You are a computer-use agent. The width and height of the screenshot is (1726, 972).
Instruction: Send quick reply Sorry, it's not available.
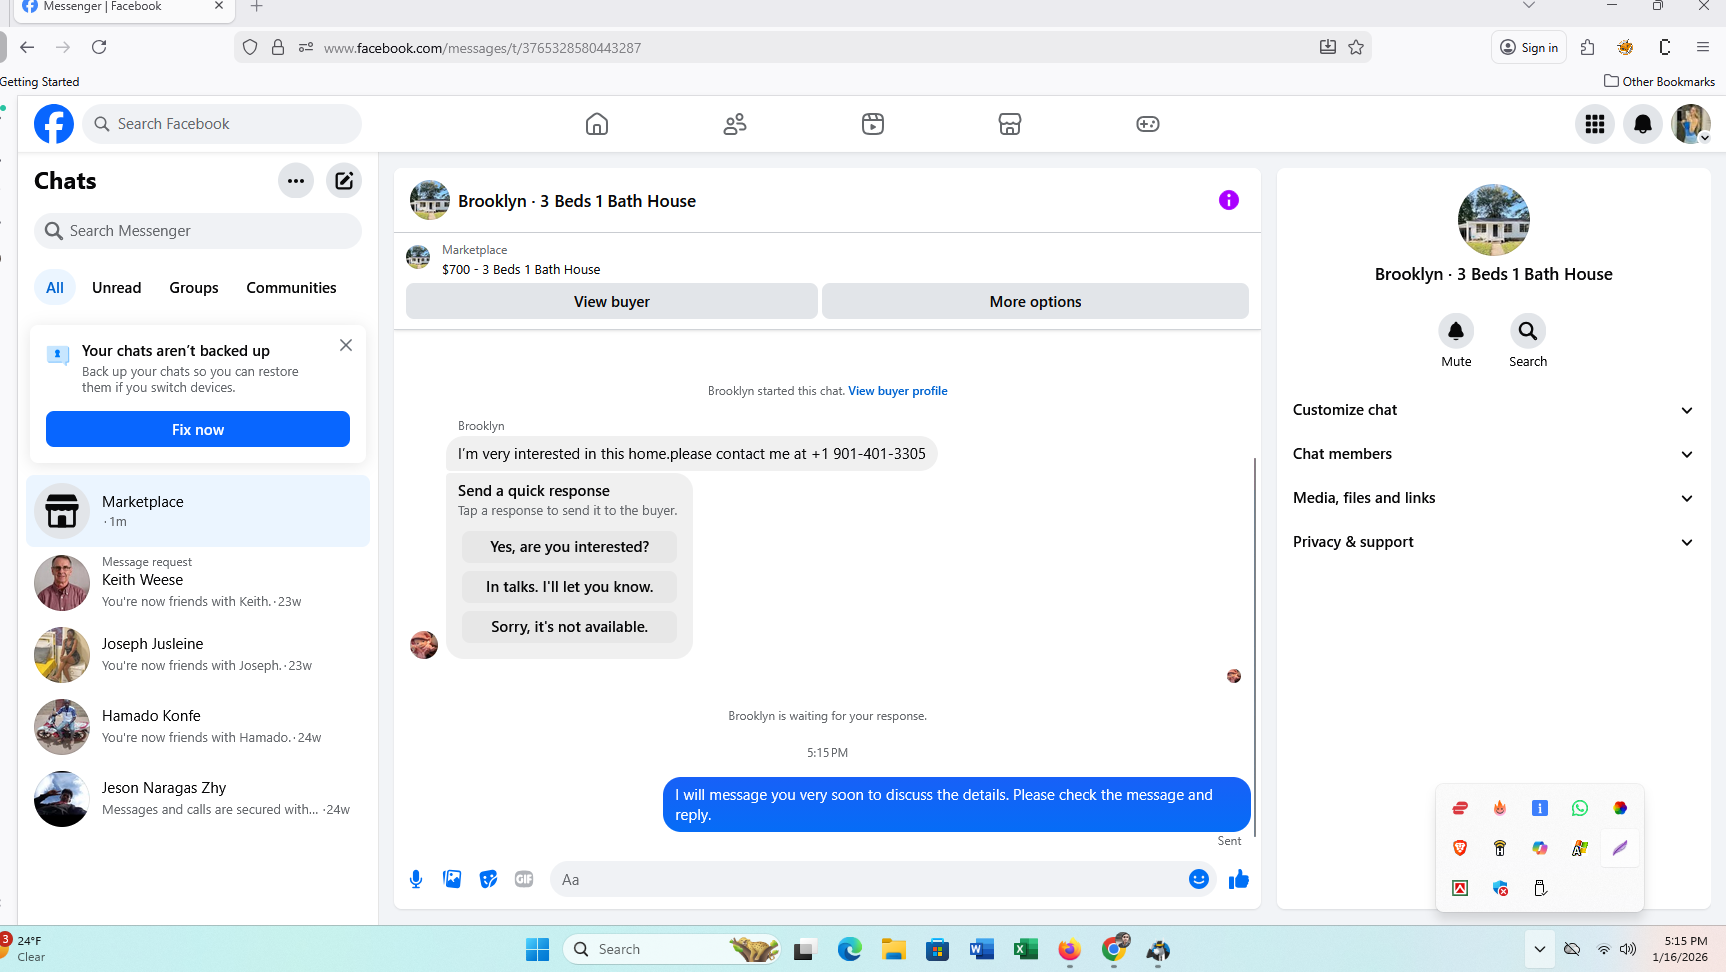click(569, 627)
